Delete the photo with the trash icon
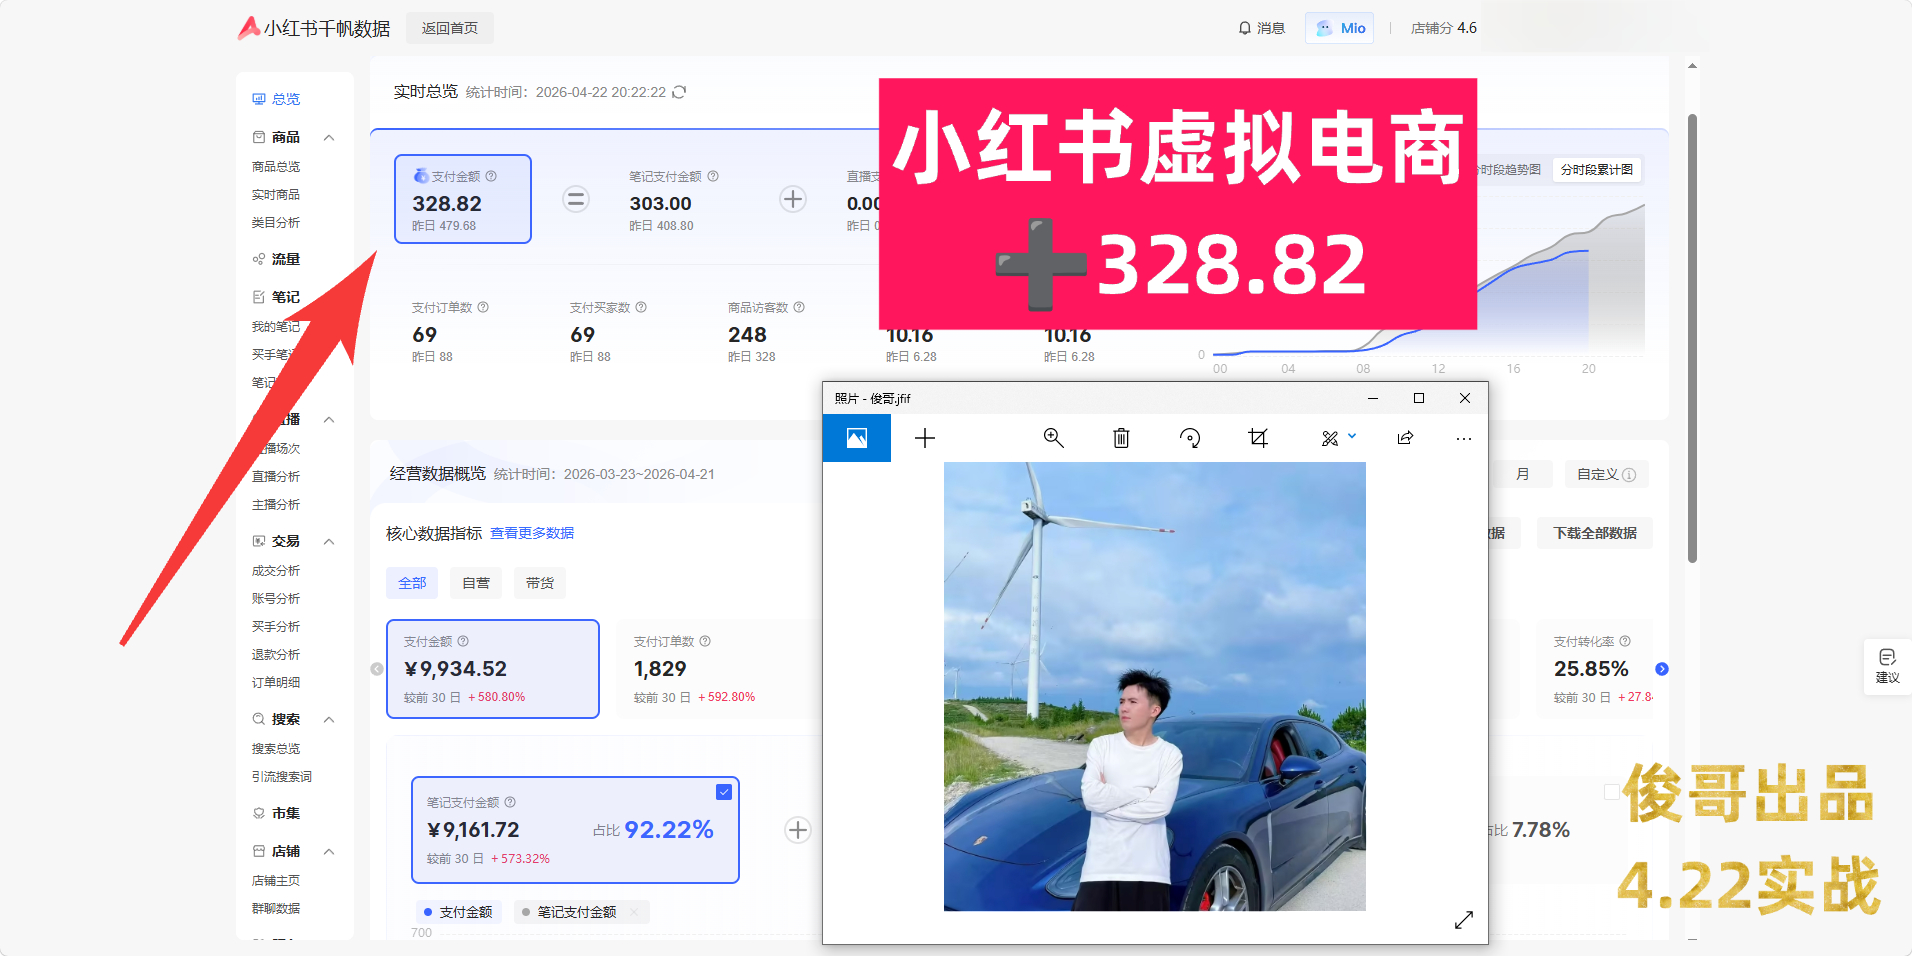The height and width of the screenshot is (956, 1912). click(1121, 438)
